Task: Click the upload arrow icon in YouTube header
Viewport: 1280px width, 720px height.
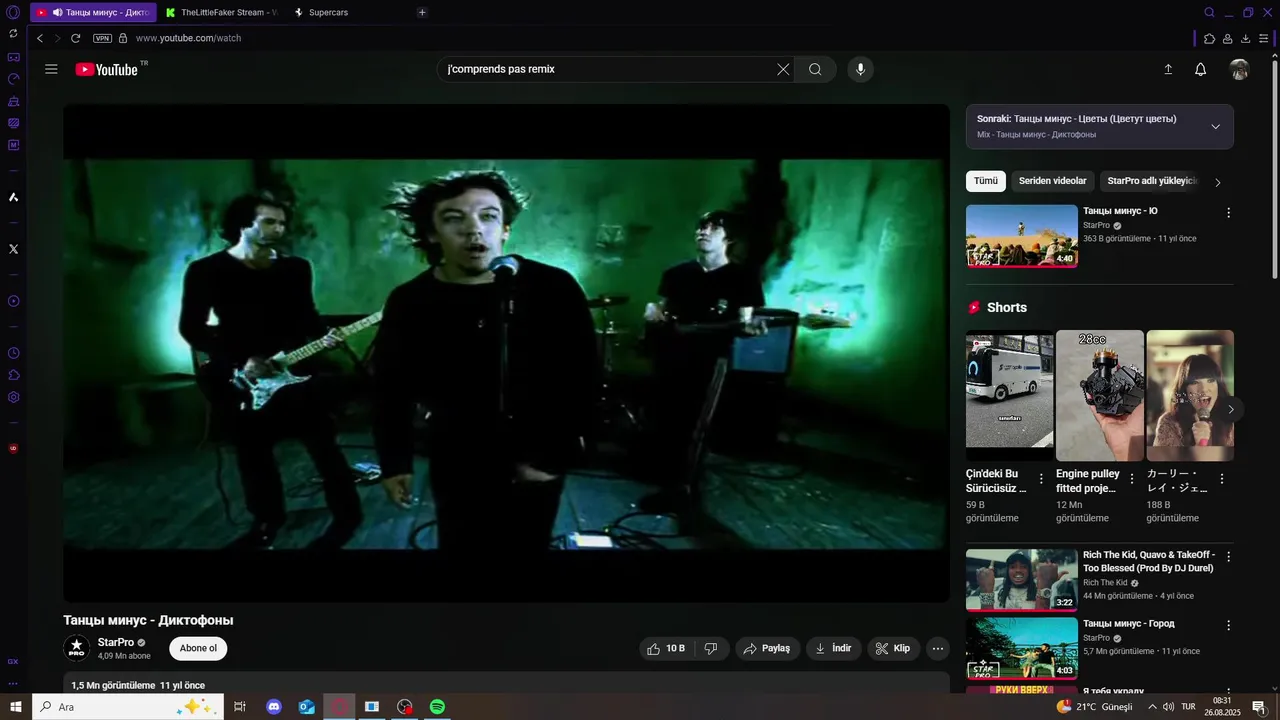Action: 1167,69
